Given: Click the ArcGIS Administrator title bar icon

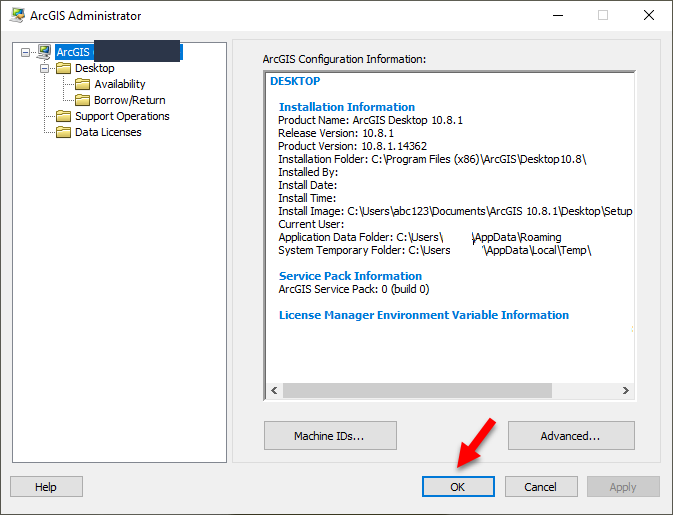Looking at the screenshot, I should pyautogui.click(x=18, y=15).
